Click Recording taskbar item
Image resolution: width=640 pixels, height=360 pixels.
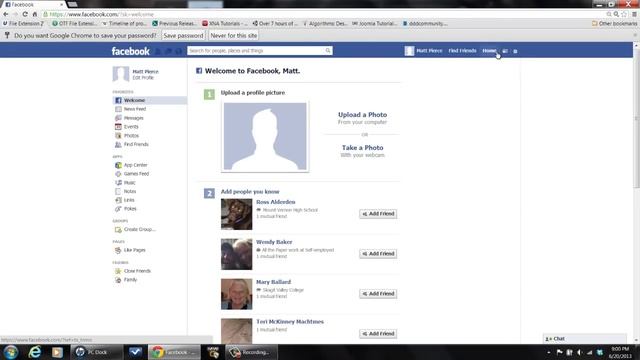click(x=251, y=352)
